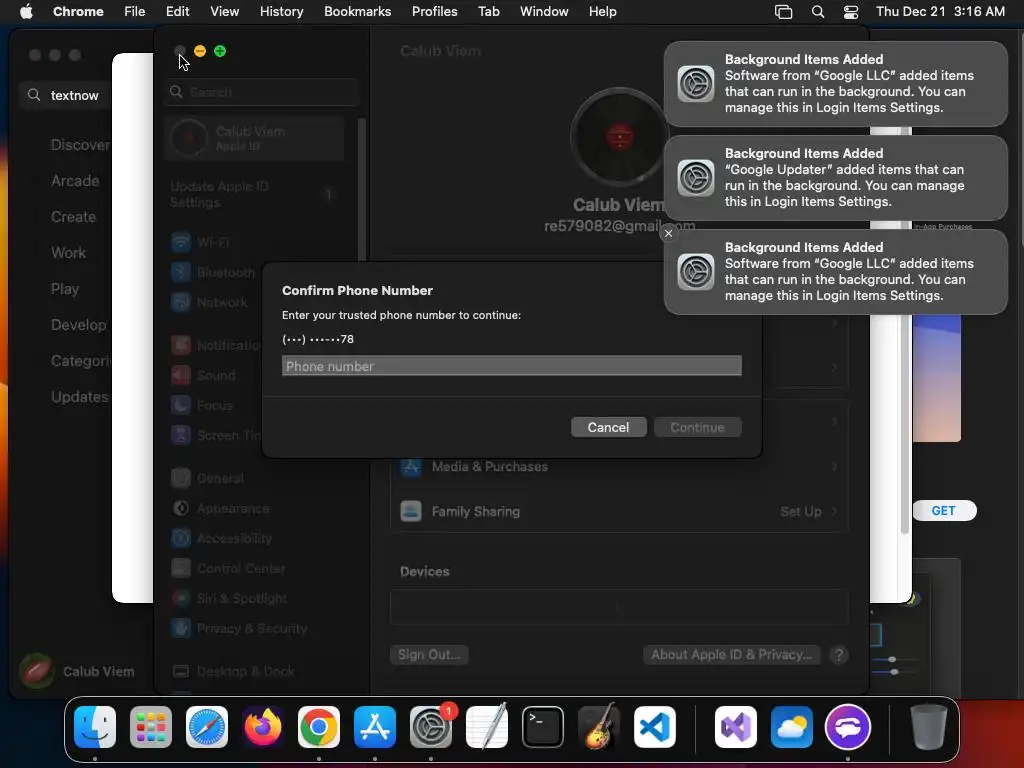1024x768 pixels.
Task: Open the Bookmarks menu
Action: point(357,11)
